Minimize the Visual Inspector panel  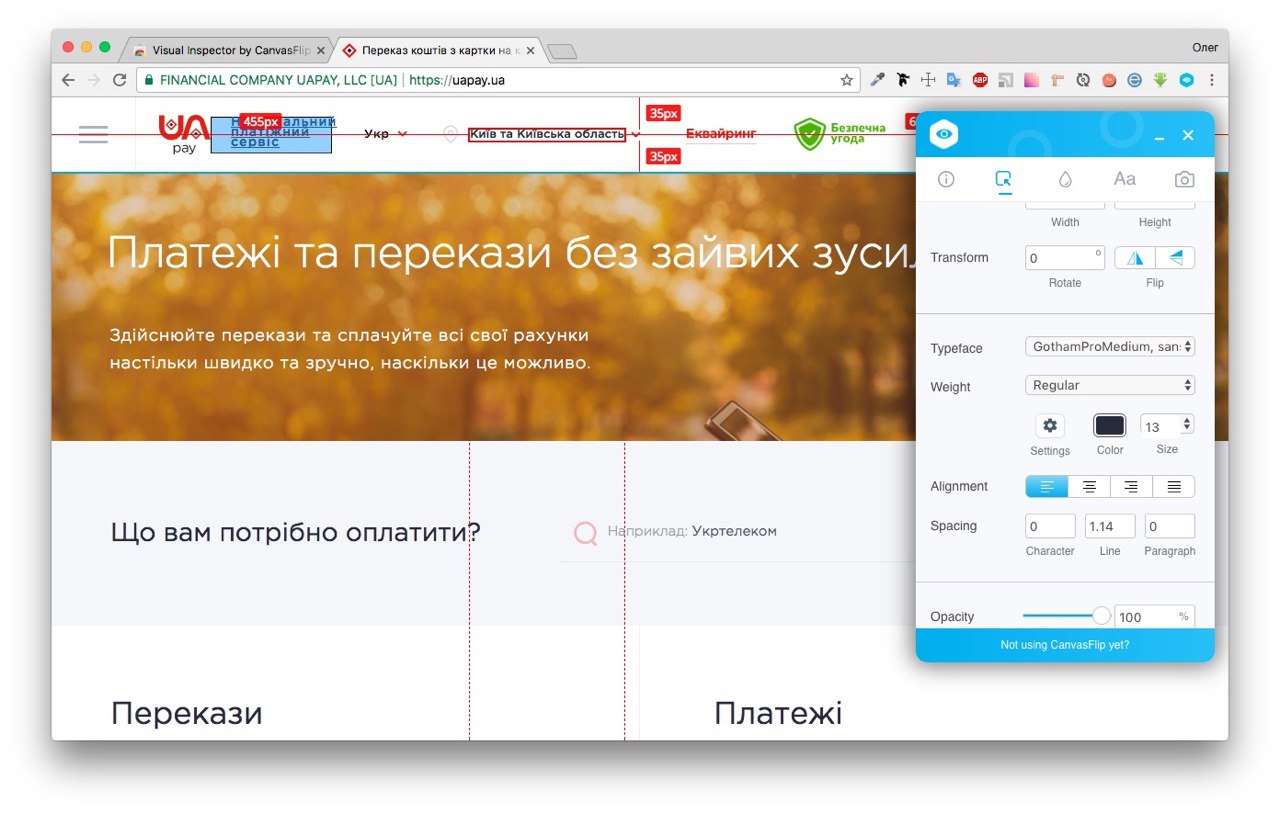tap(1160, 136)
